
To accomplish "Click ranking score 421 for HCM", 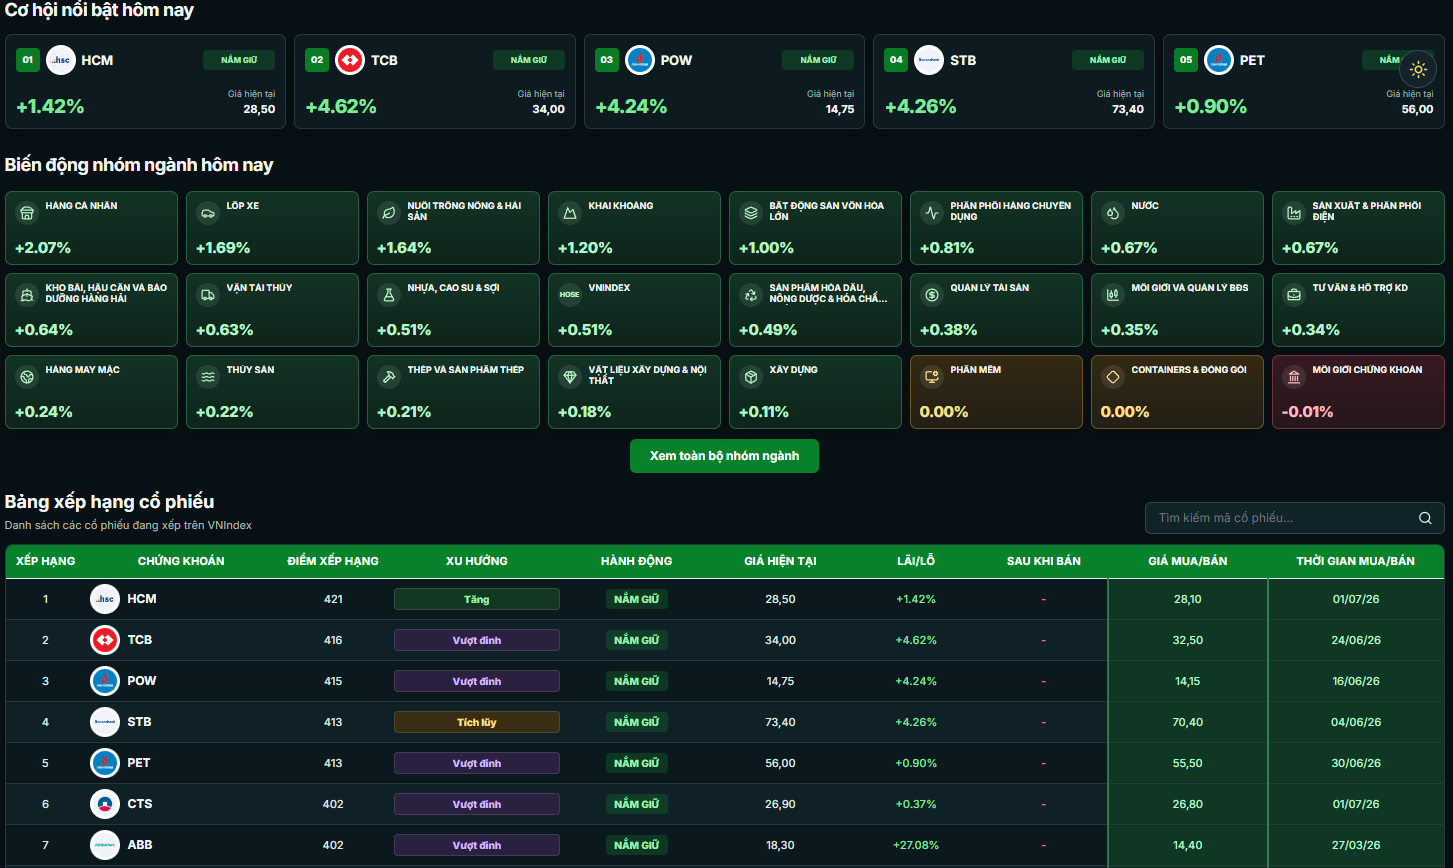I will (333, 599).
